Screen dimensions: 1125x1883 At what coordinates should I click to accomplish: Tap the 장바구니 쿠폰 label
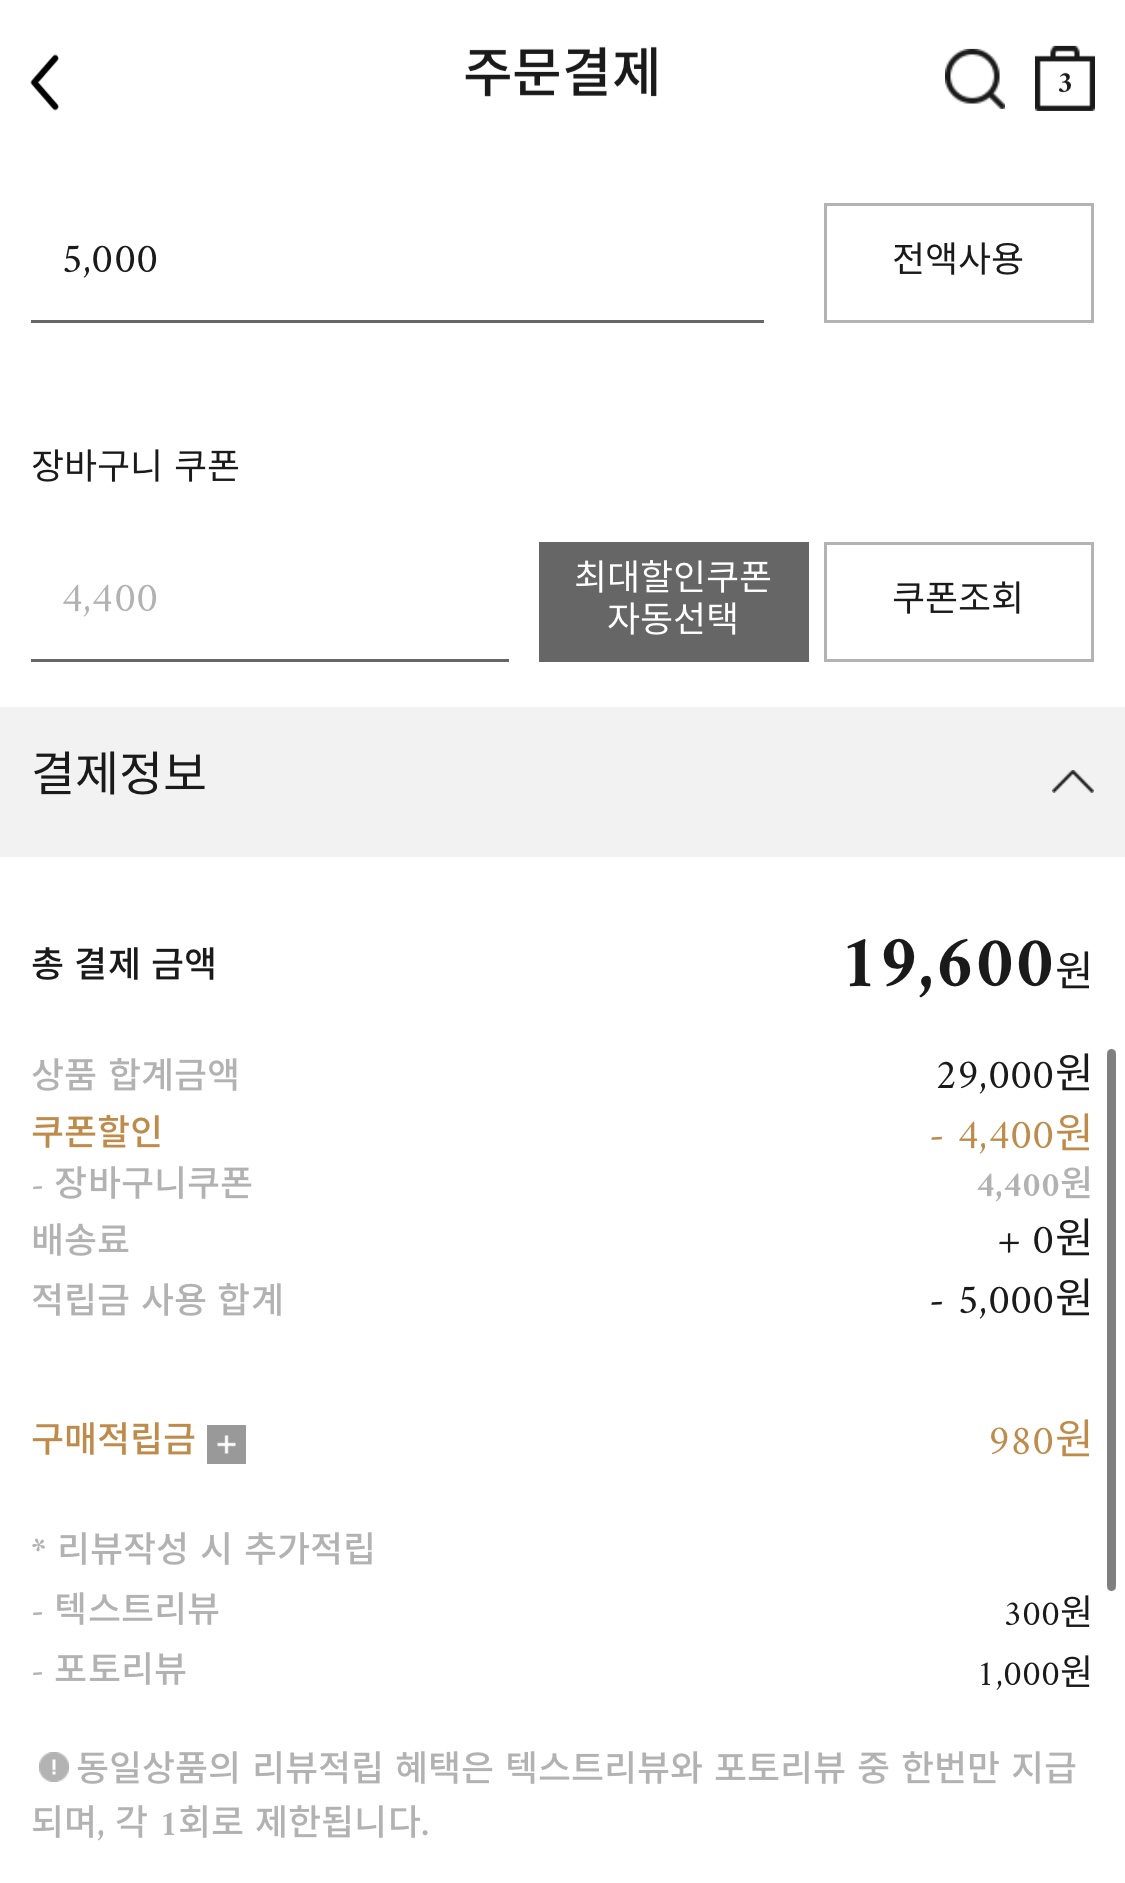point(135,466)
